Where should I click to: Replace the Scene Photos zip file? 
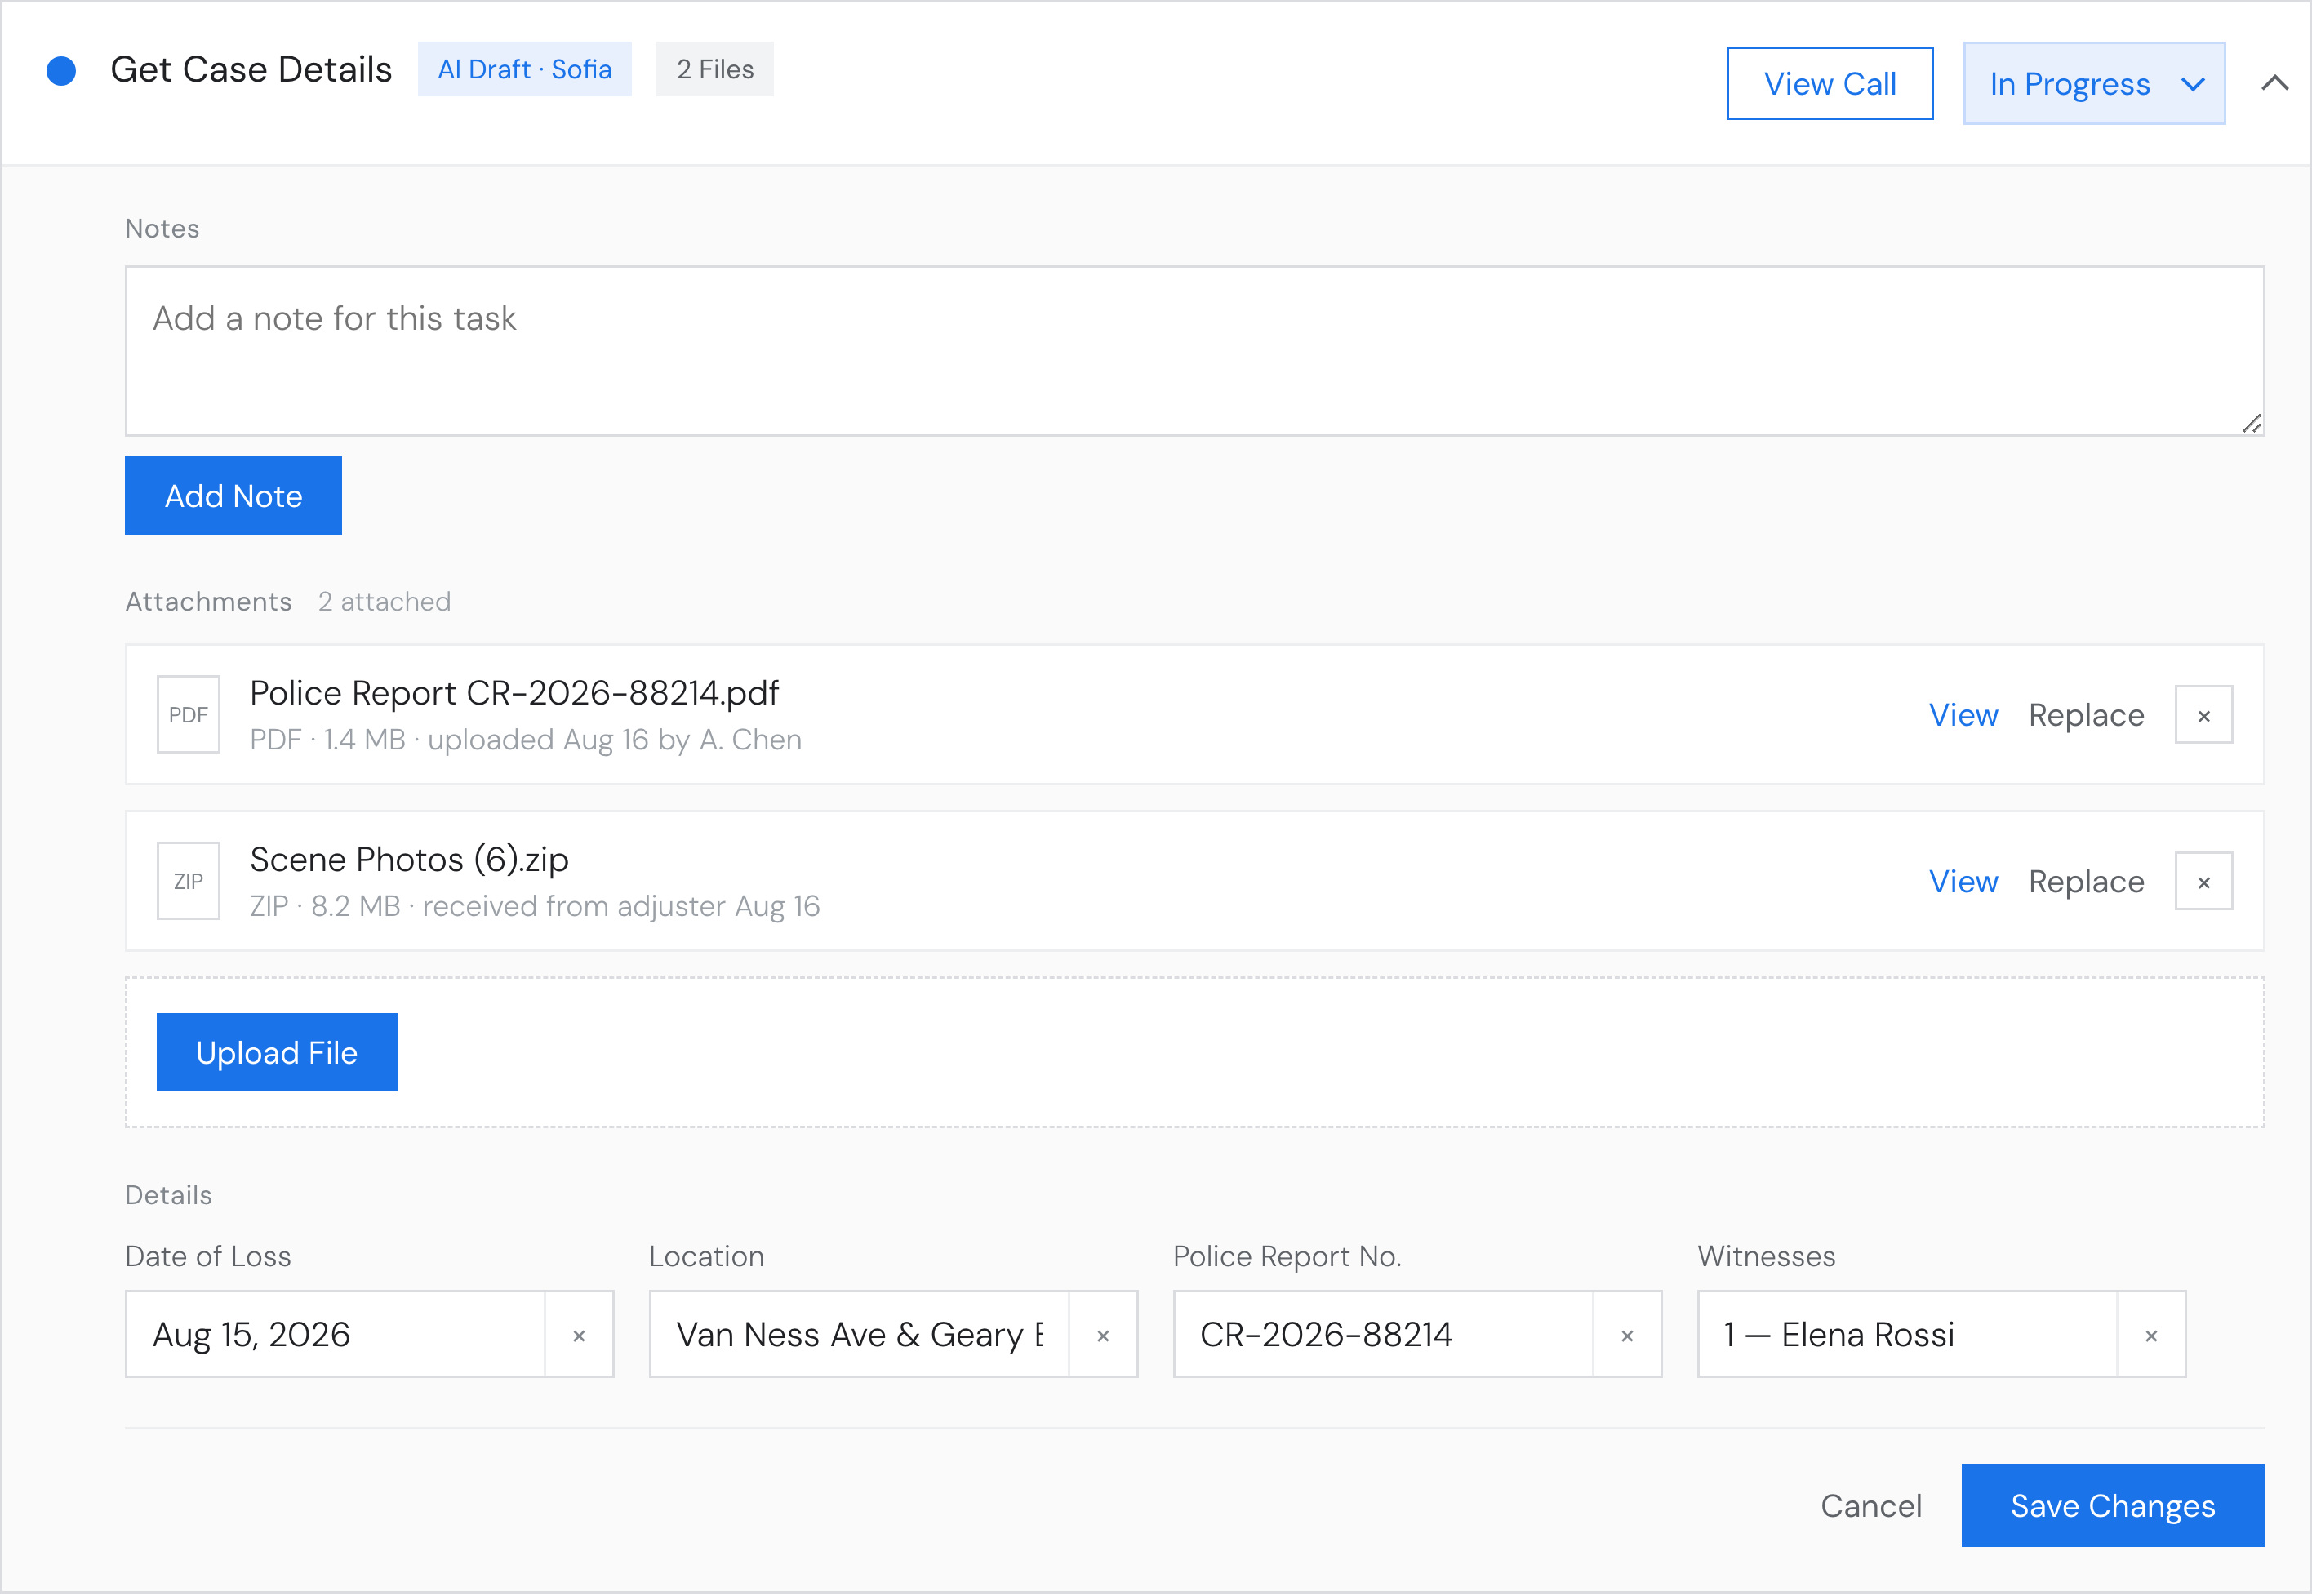click(2086, 881)
